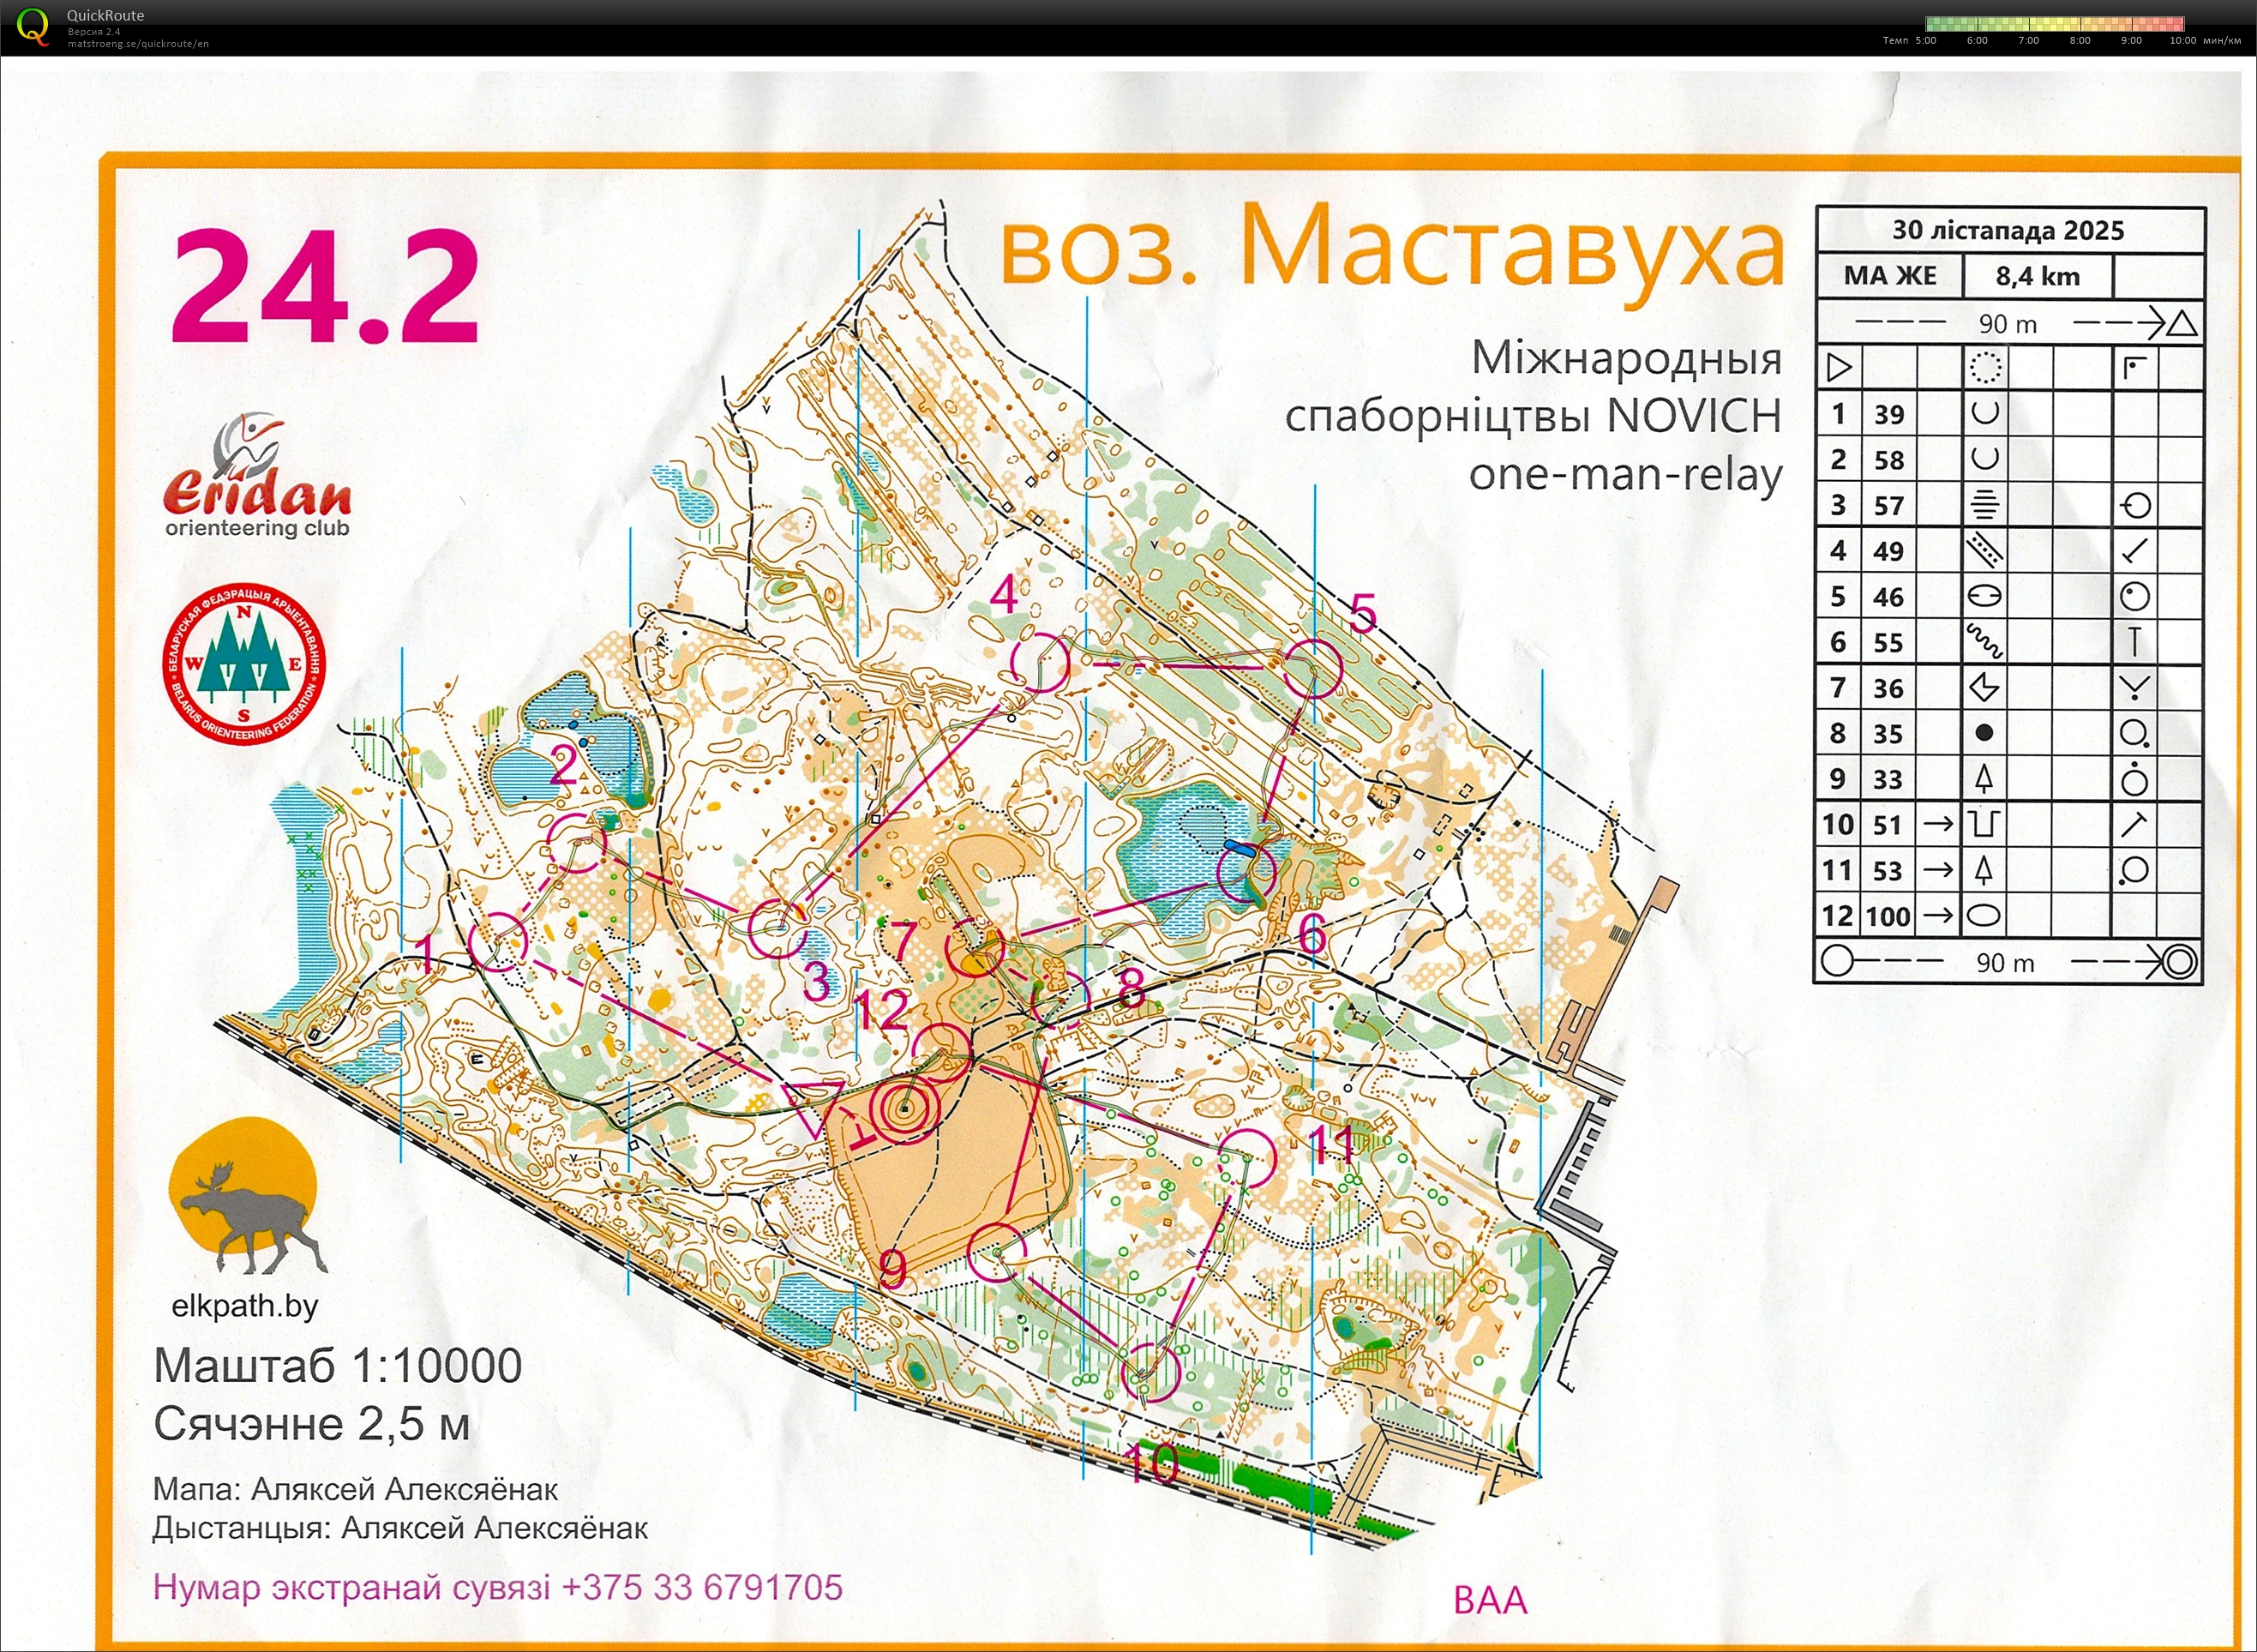The image size is (2257, 1652).
Task: Click the QuickRoute Q logo
Action: (x=32, y=26)
